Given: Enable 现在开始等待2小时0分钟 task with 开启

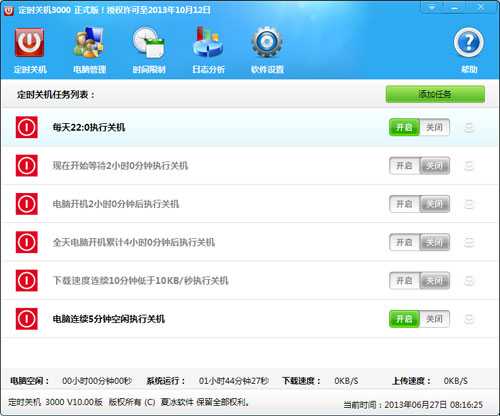Looking at the screenshot, I should 404,166.
